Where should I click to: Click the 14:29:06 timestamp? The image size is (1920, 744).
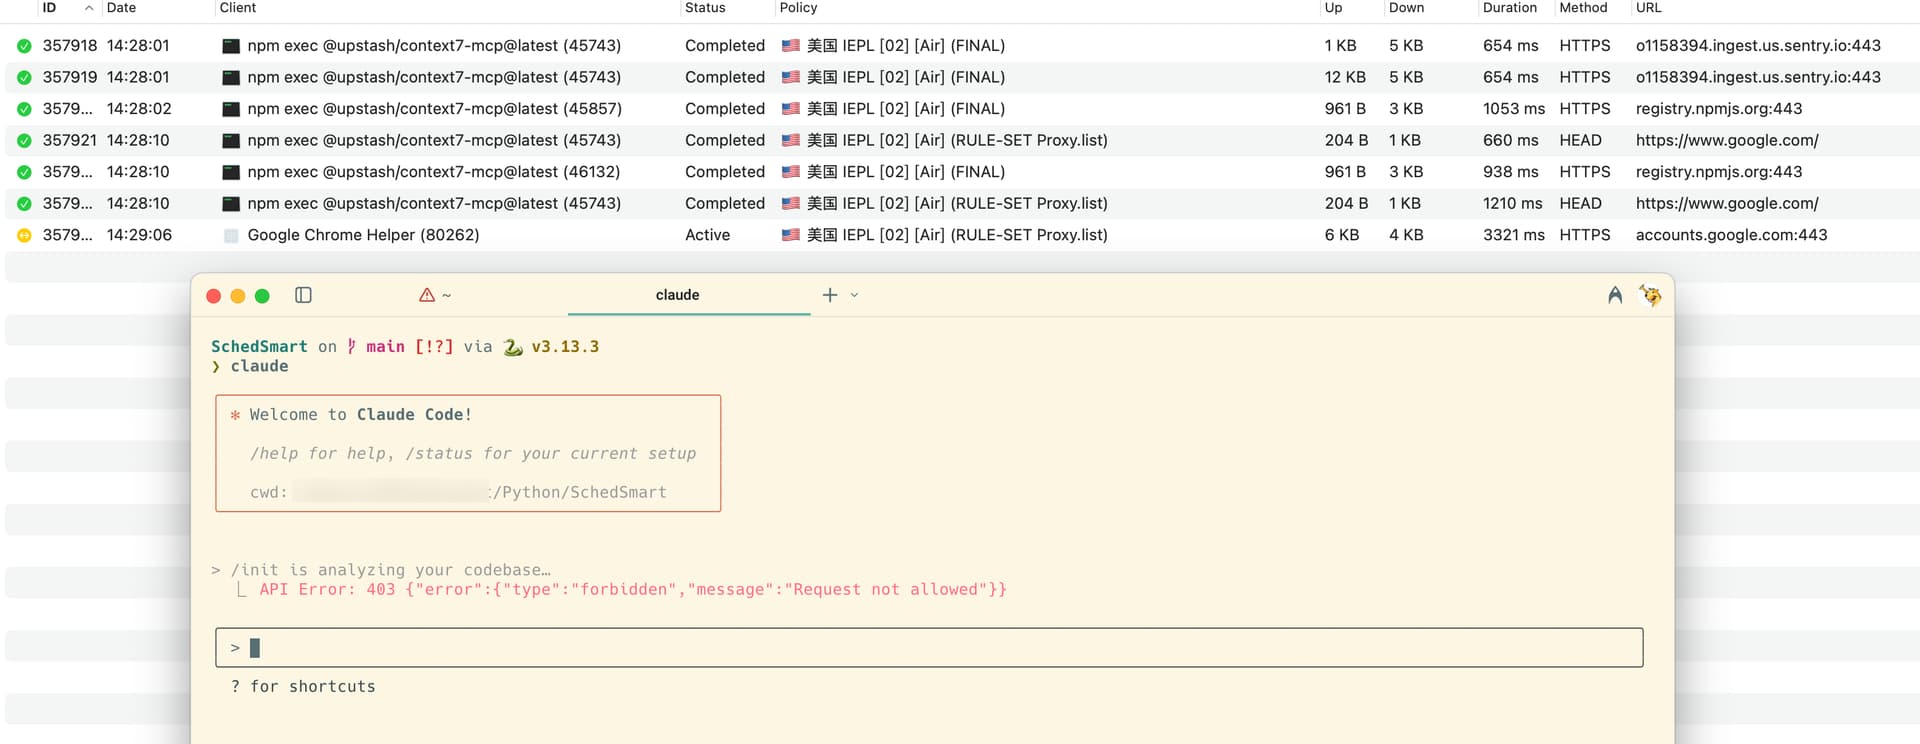coord(139,235)
